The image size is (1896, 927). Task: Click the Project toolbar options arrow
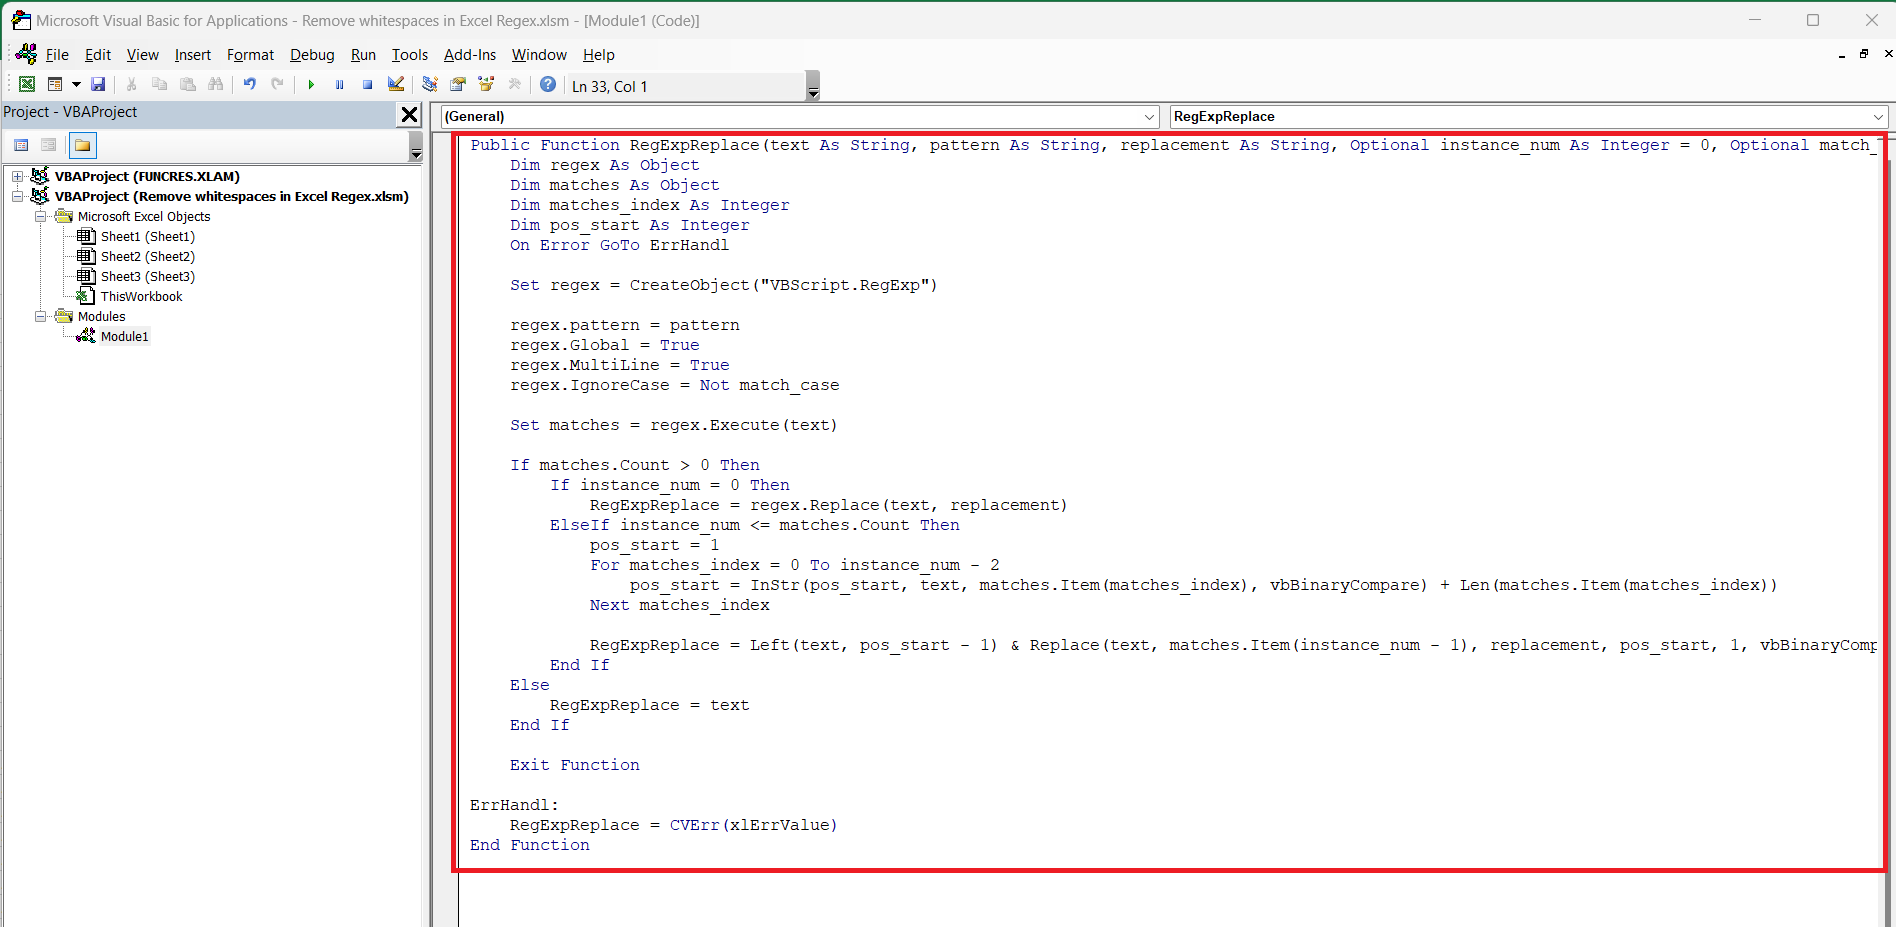click(416, 147)
